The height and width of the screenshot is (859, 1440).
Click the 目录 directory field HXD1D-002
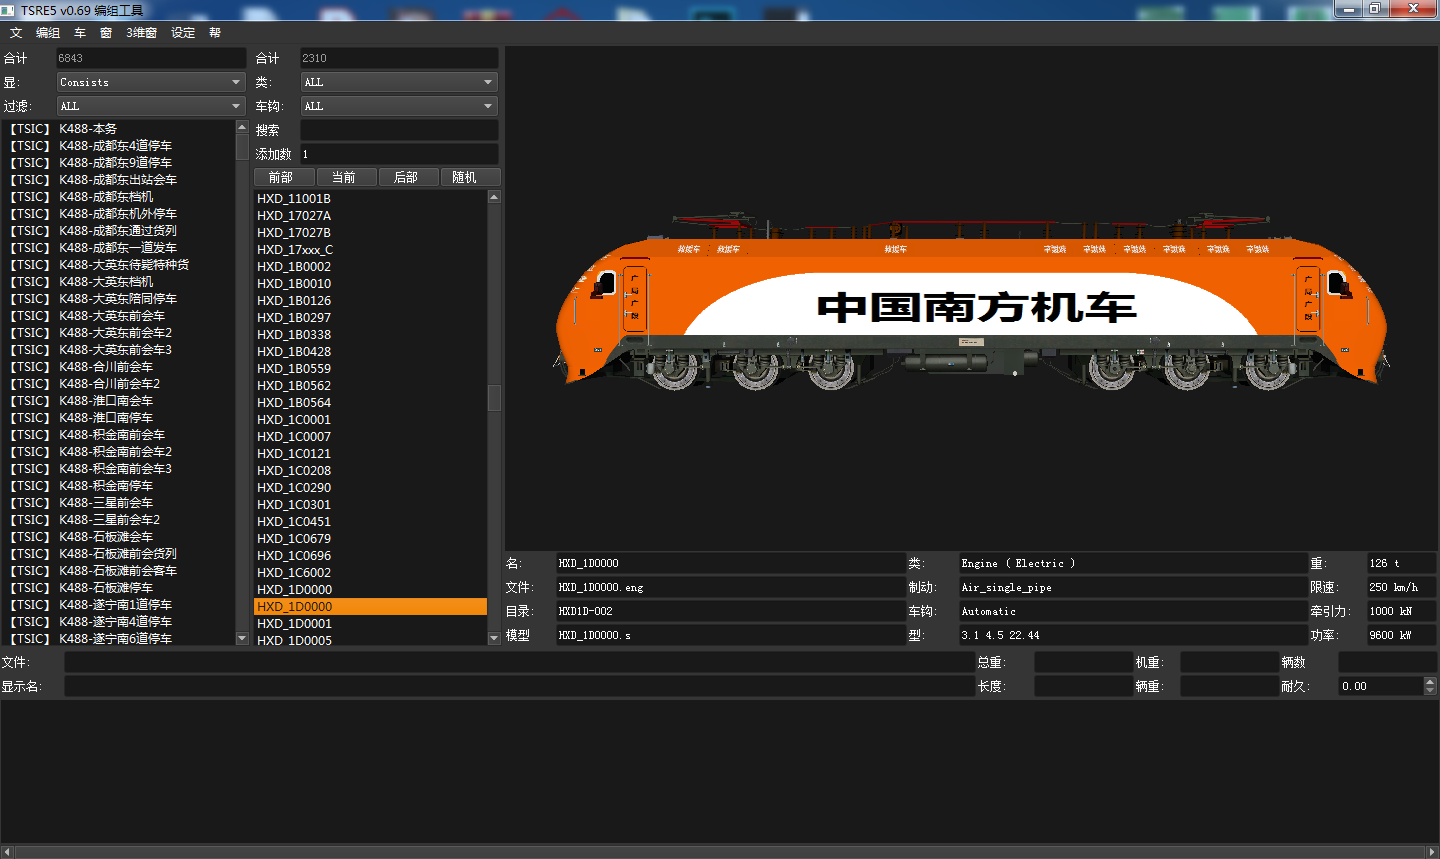tap(731, 611)
